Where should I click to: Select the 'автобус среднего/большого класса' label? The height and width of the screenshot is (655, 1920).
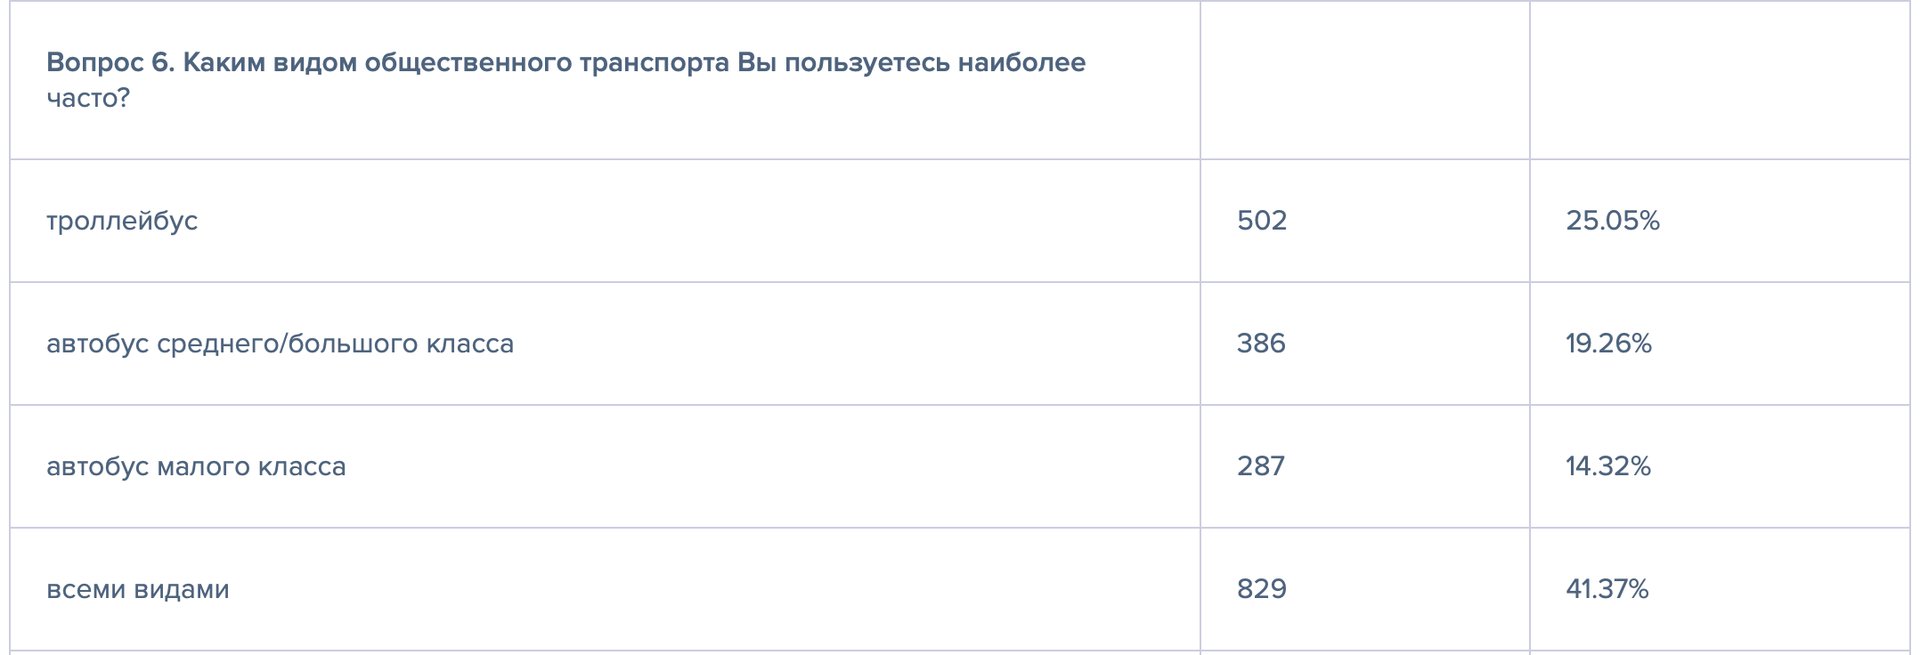tap(280, 344)
